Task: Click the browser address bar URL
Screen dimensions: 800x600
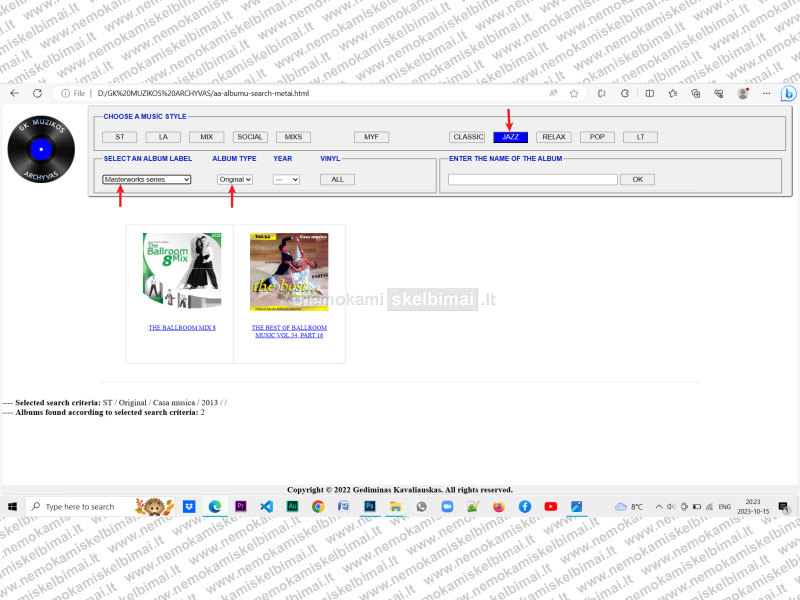Action: pos(203,93)
